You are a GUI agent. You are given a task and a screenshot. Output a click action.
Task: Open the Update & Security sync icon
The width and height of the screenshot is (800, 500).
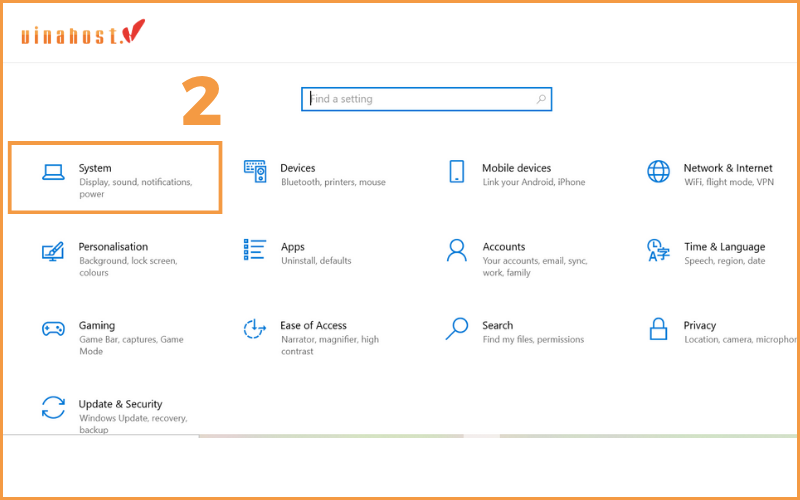pyautogui.click(x=53, y=408)
